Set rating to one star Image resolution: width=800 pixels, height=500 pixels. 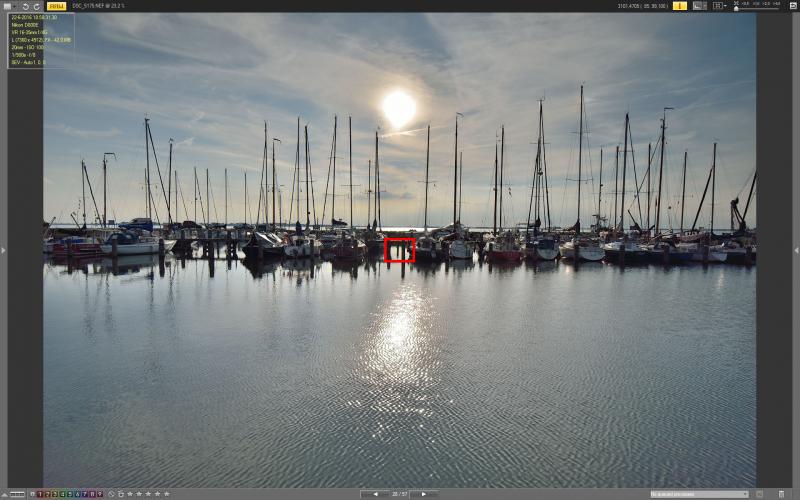(x=130, y=494)
